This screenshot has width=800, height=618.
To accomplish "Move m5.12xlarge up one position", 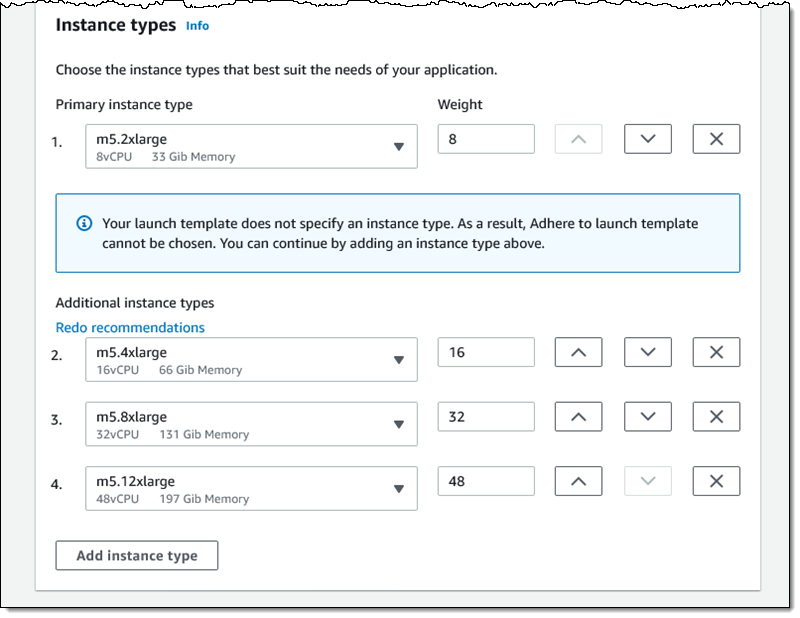I will 578,481.
